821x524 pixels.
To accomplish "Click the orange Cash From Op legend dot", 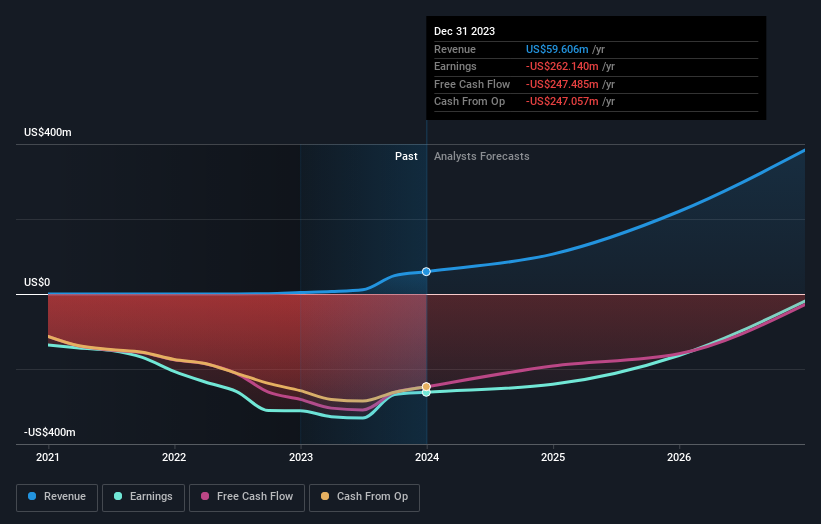I will [325, 496].
